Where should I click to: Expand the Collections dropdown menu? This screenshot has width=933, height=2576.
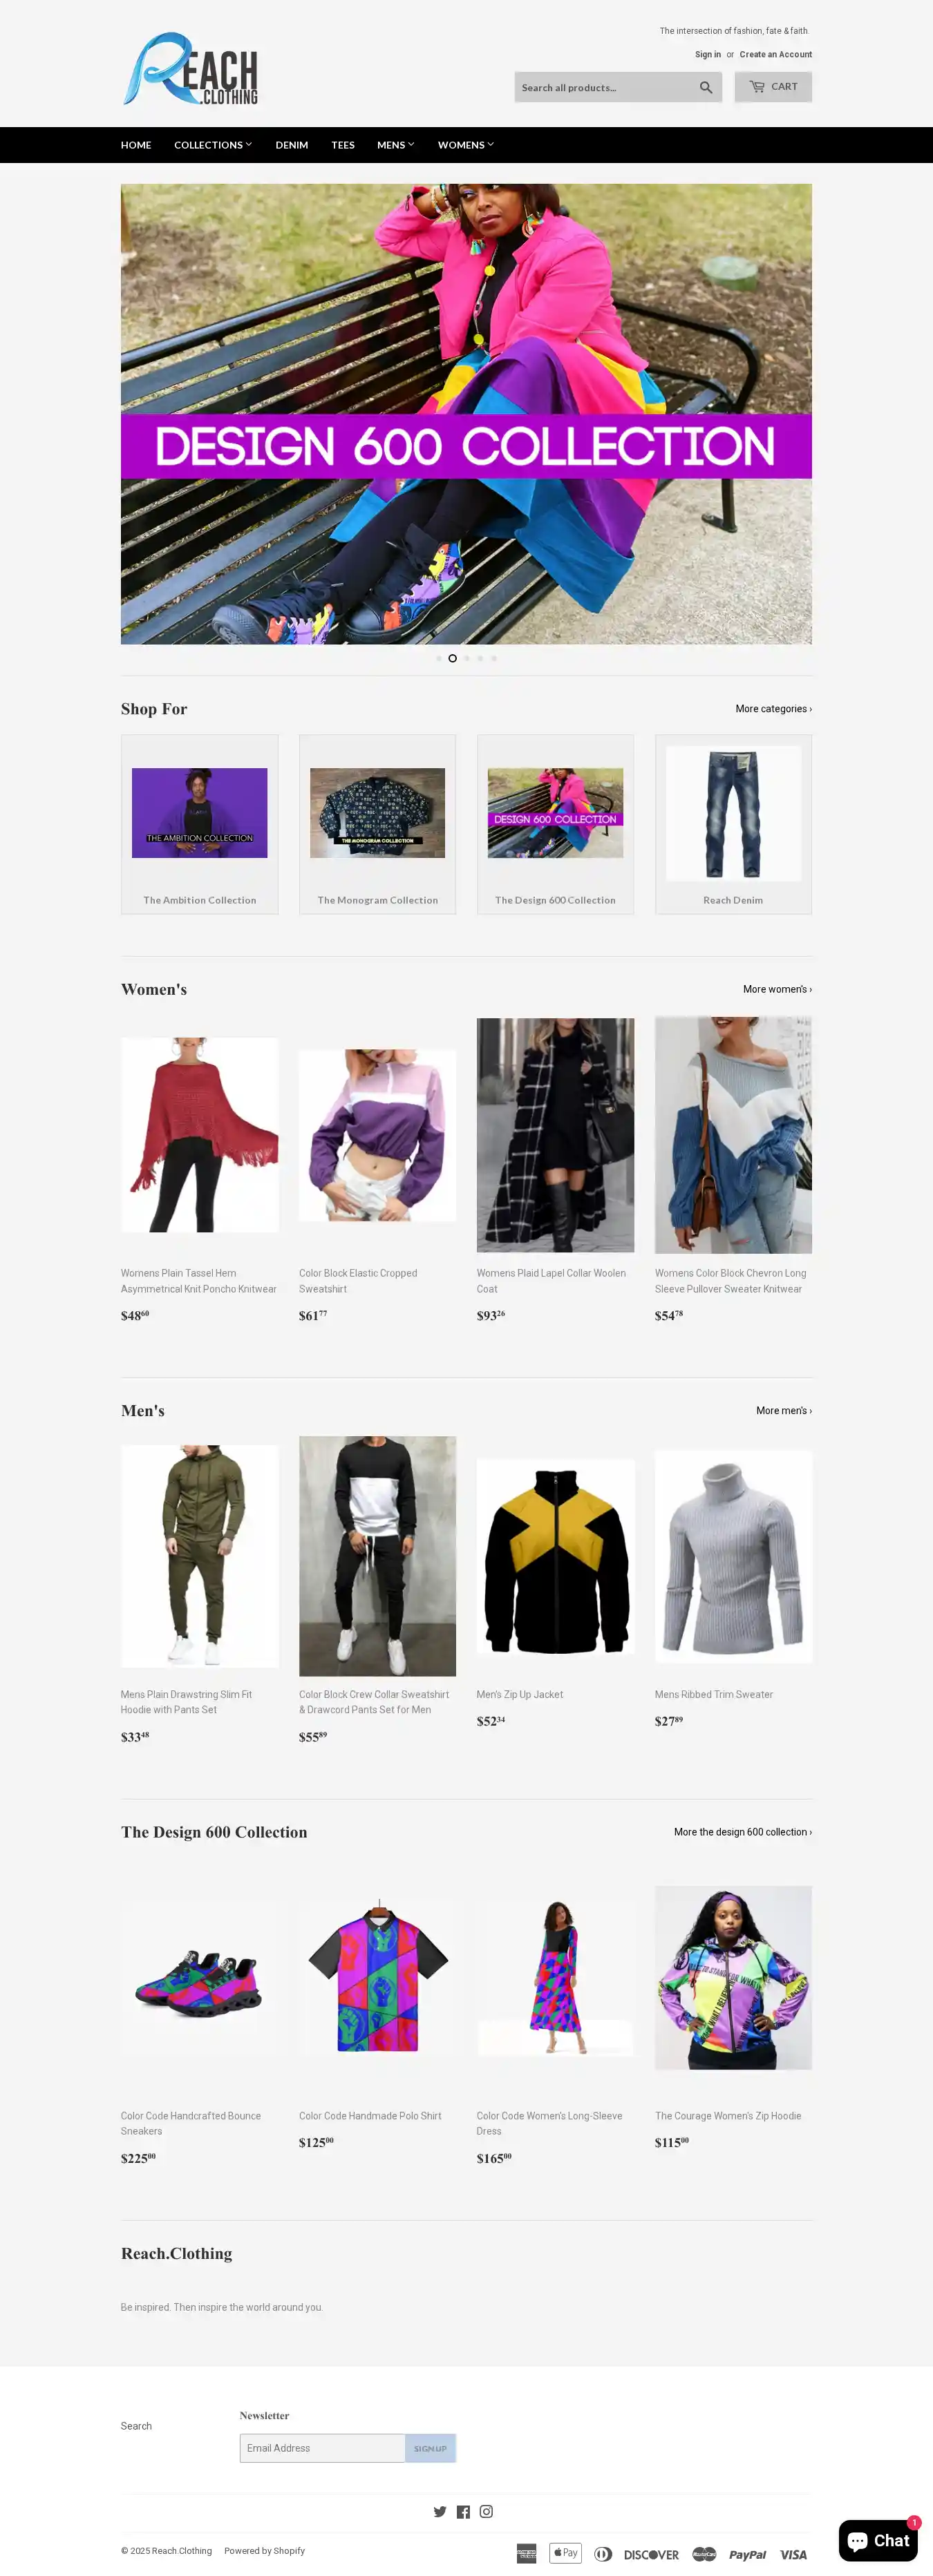(213, 145)
